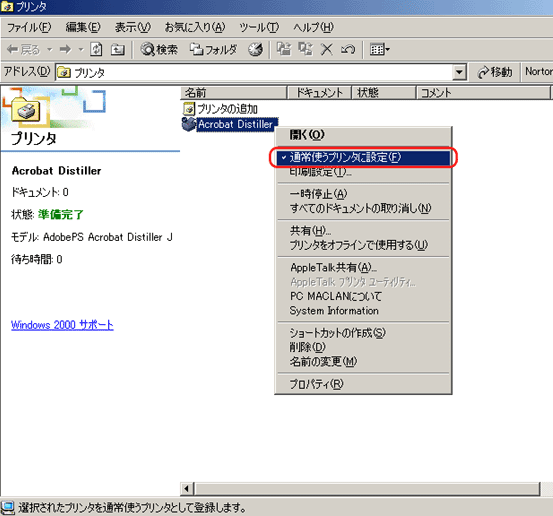Click the Delete X toolbar icon
The height and width of the screenshot is (516, 553).
pyautogui.click(x=327, y=50)
